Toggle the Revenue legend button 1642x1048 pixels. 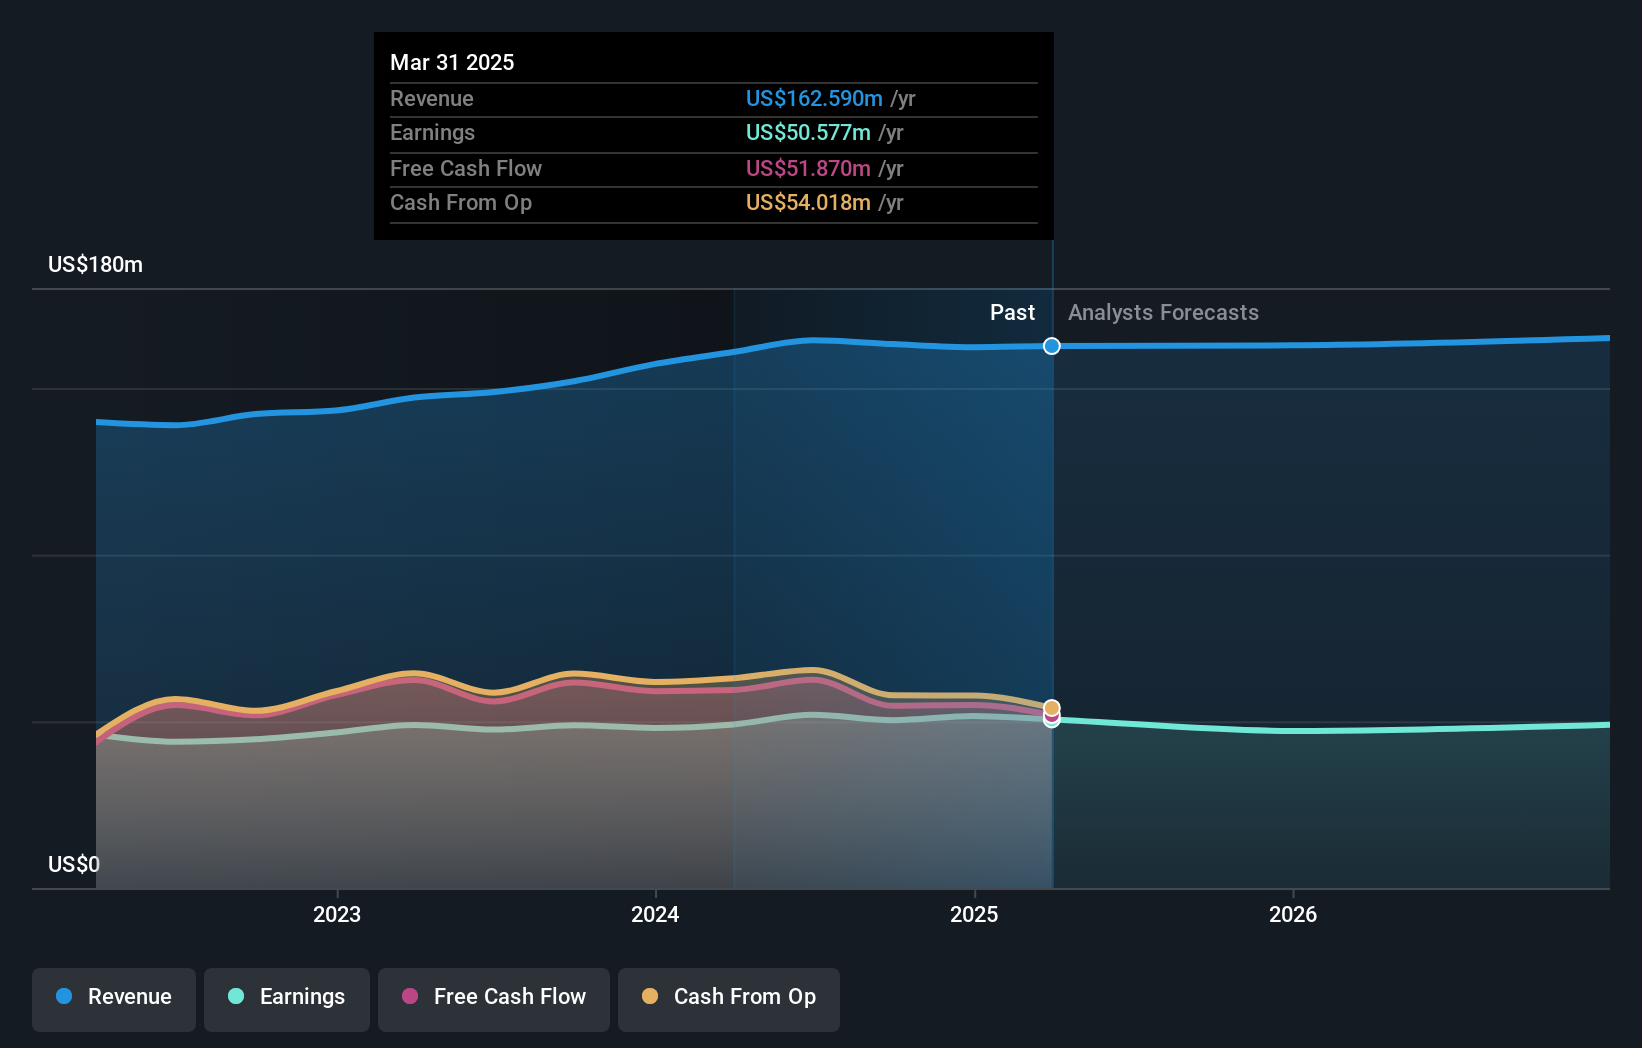coord(114,999)
